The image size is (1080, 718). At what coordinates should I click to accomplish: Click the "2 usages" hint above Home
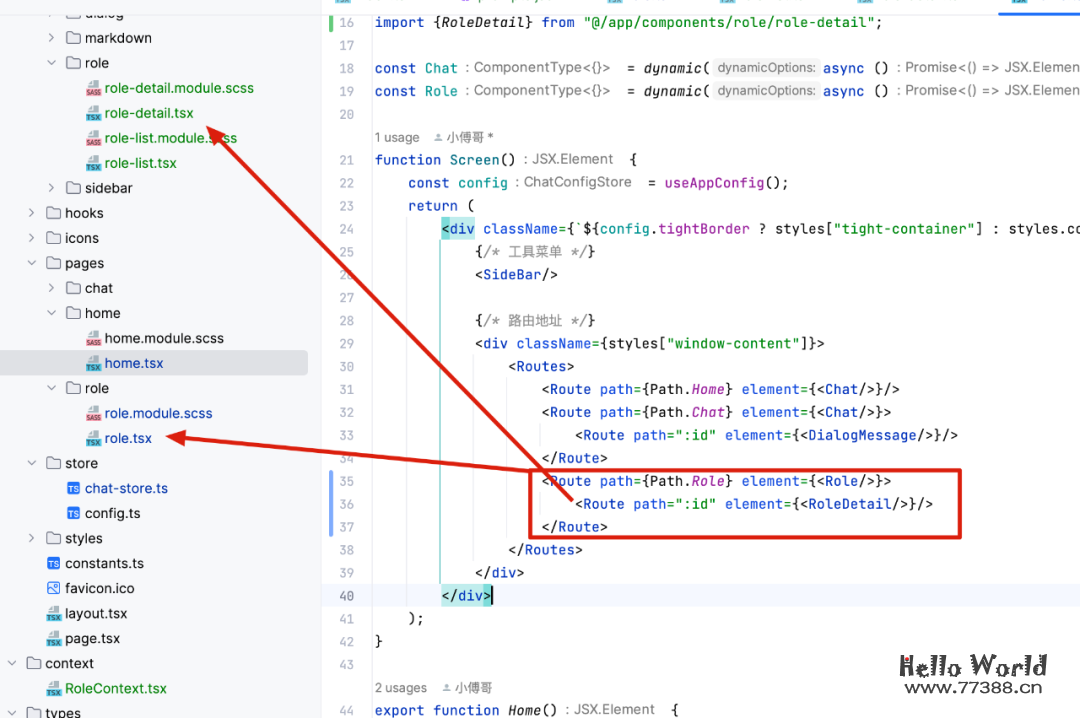400,688
